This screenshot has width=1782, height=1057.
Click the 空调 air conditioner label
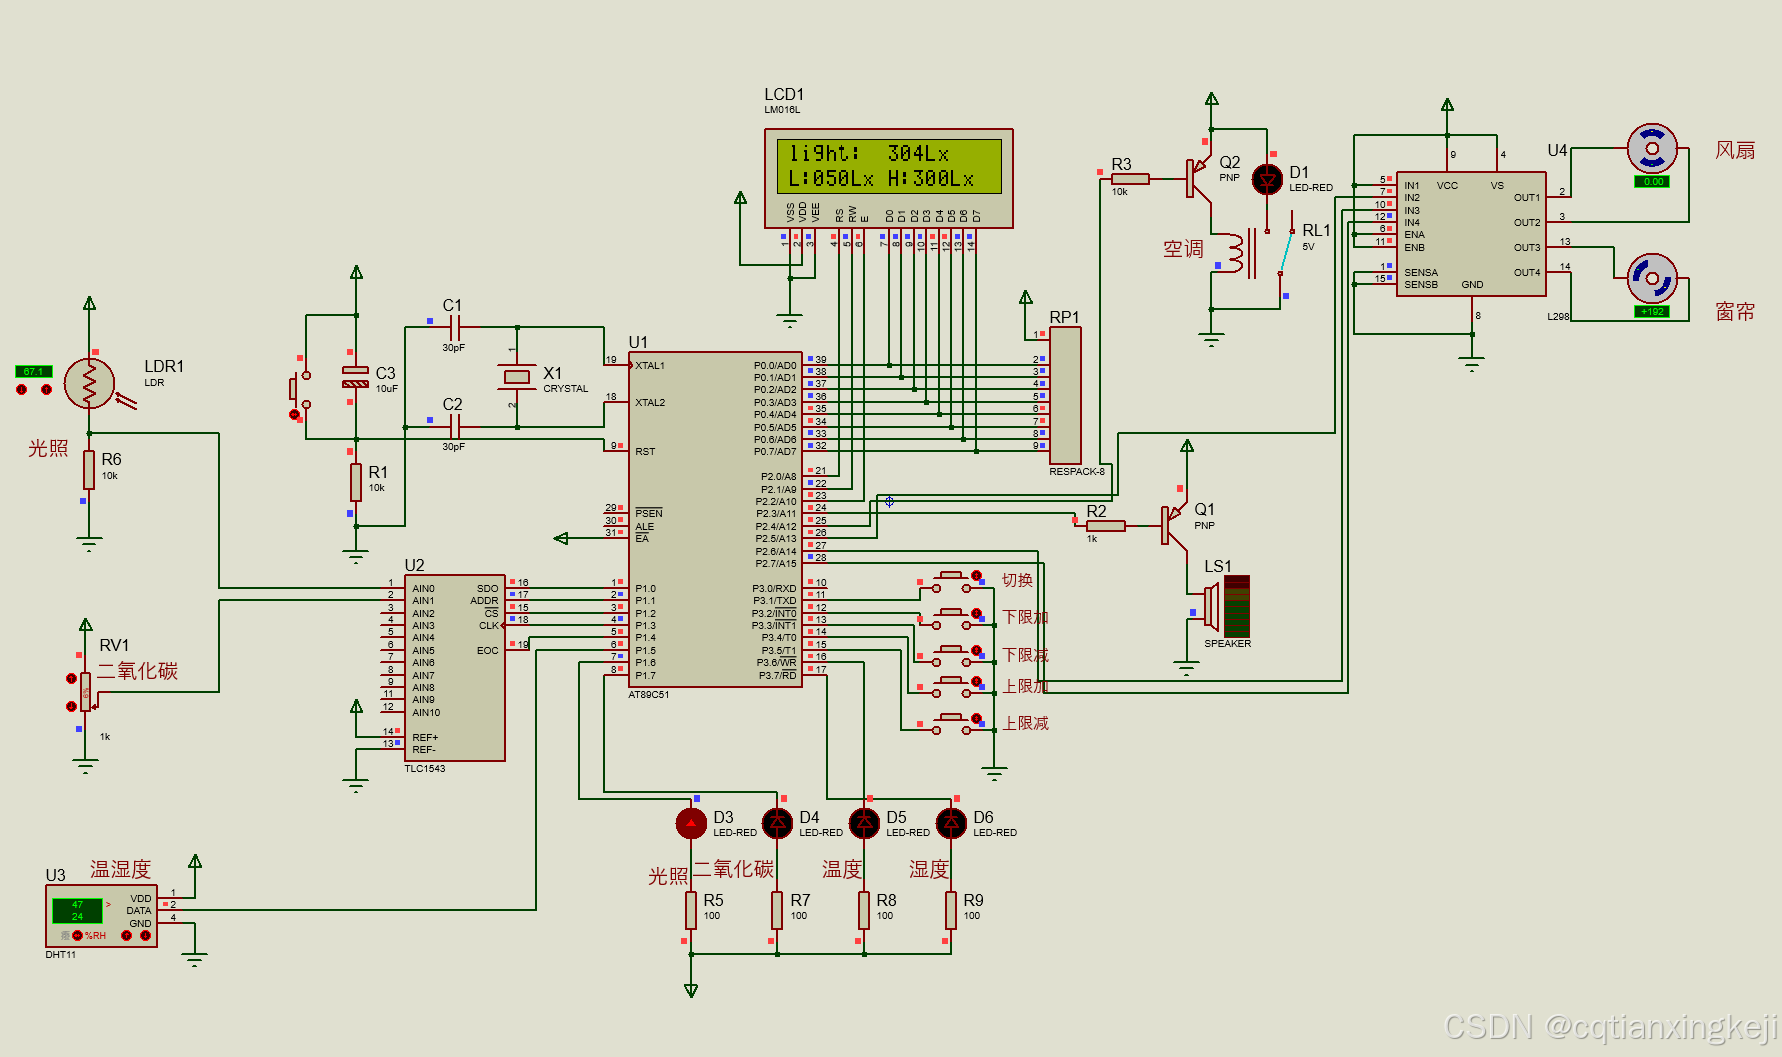click(1183, 249)
